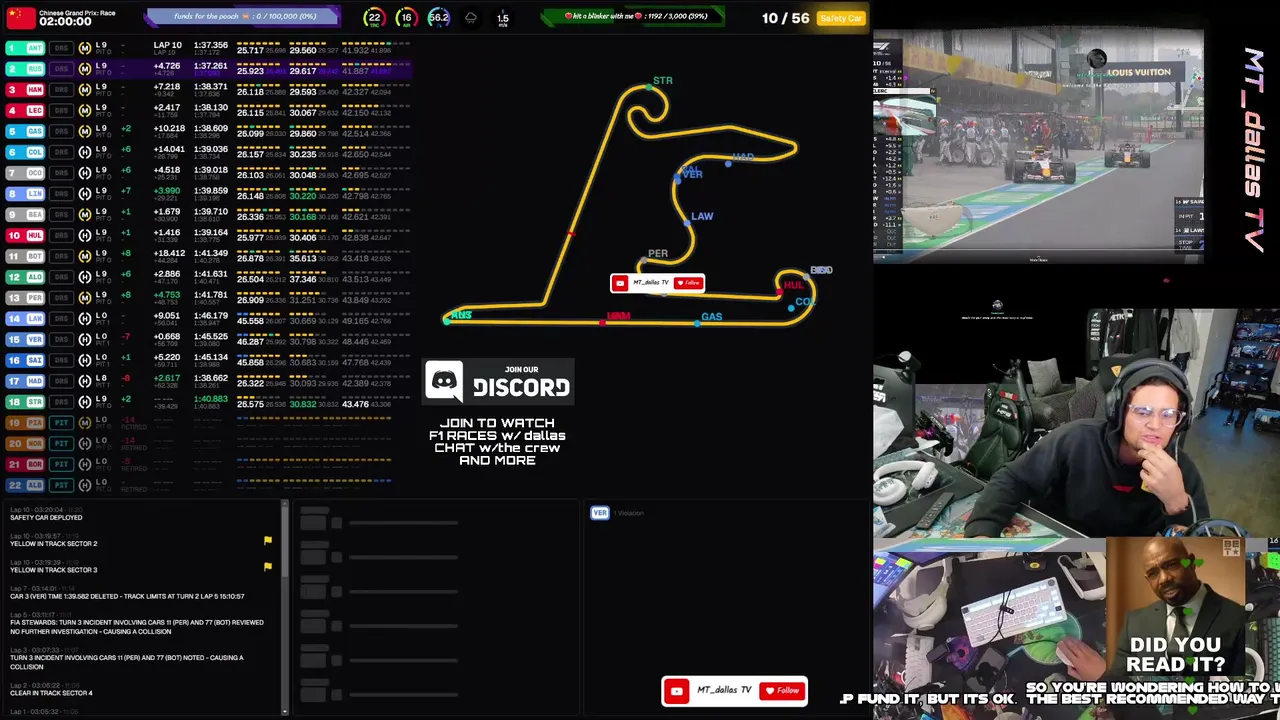Select the SAI driver tag in position 16

35,360
